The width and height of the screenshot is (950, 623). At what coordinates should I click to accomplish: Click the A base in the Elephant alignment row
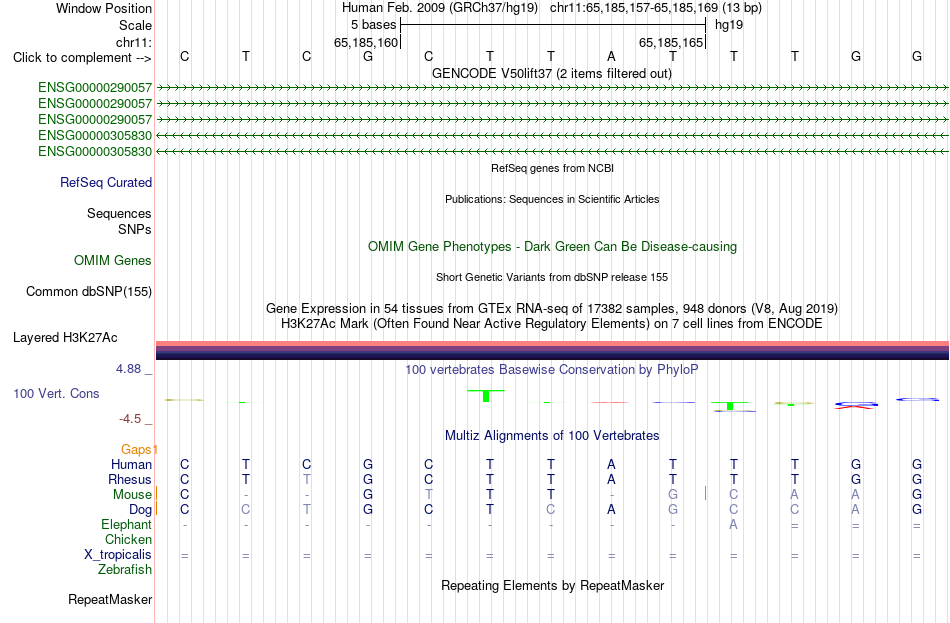pos(733,525)
